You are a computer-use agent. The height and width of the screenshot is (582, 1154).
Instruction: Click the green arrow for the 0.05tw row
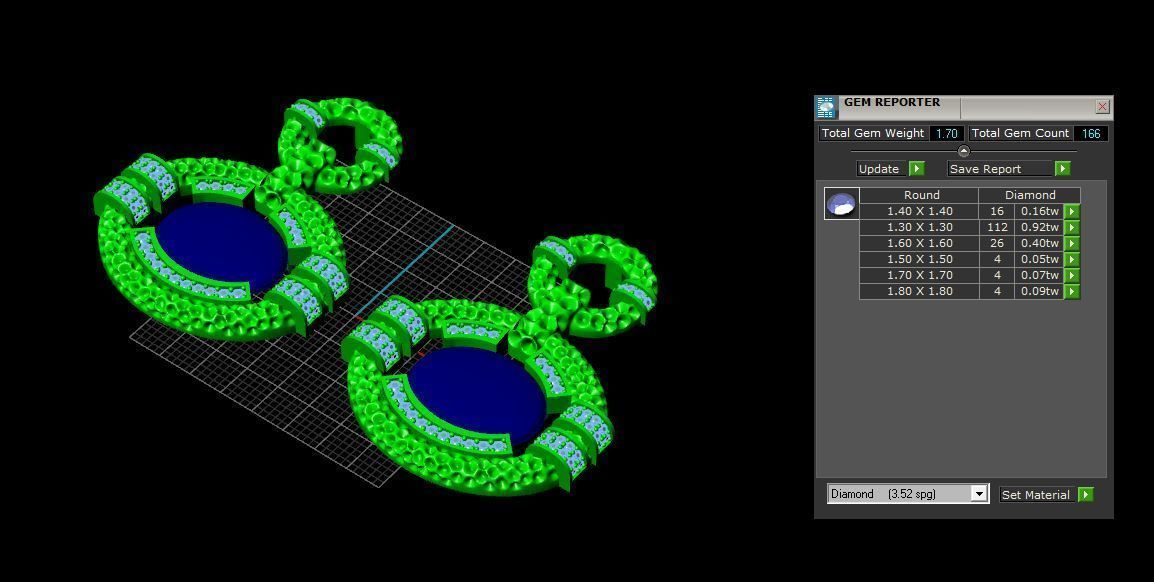pos(1072,259)
